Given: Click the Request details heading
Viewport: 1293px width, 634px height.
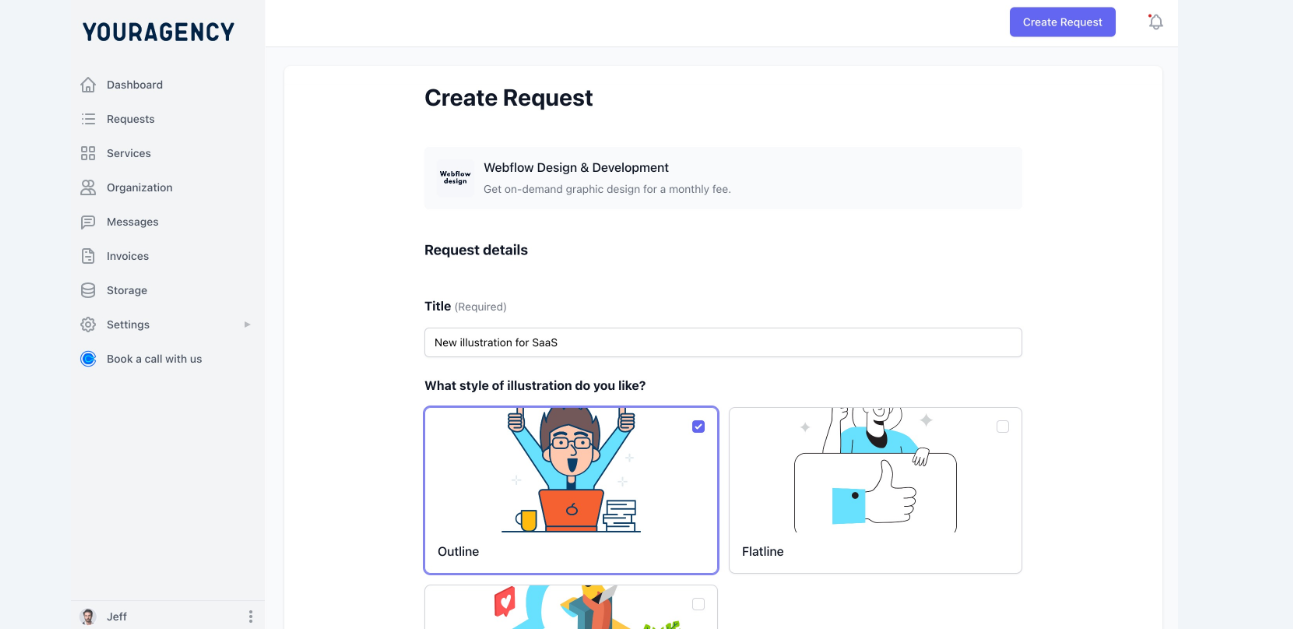Looking at the screenshot, I should pyautogui.click(x=476, y=250).
